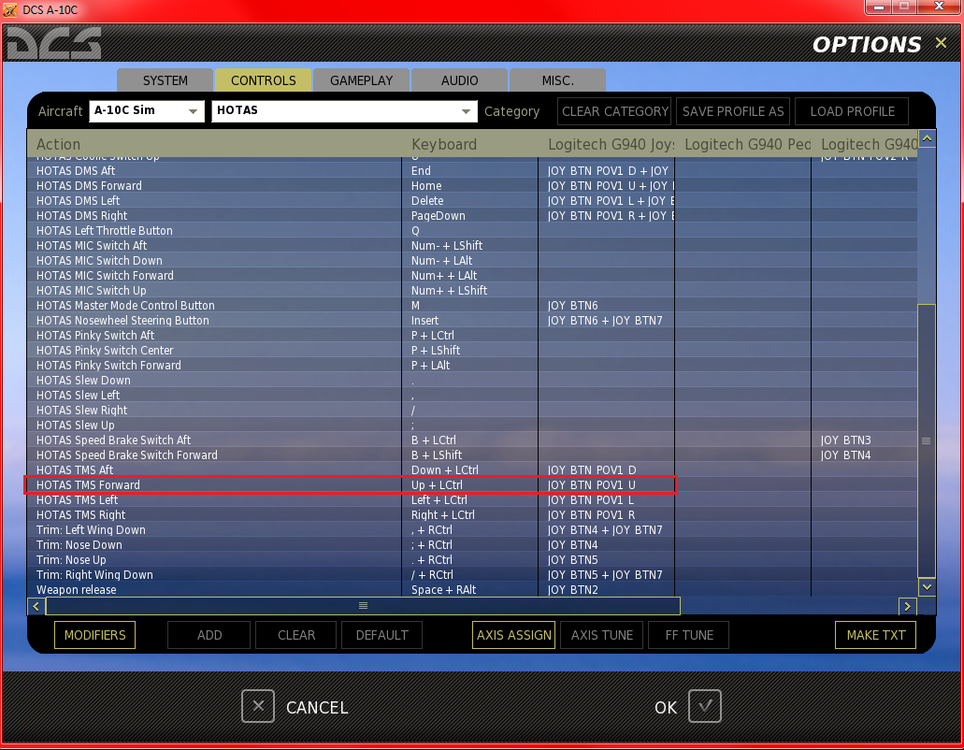
Task: Select Trim: Left Wing Down action
Action: tap(91, 530)
